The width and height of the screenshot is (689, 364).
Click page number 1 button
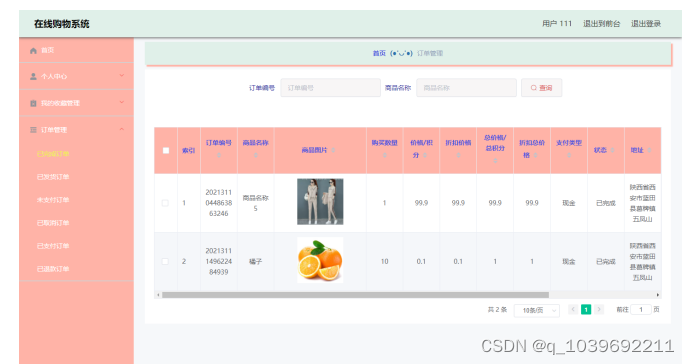click(586, 309)
